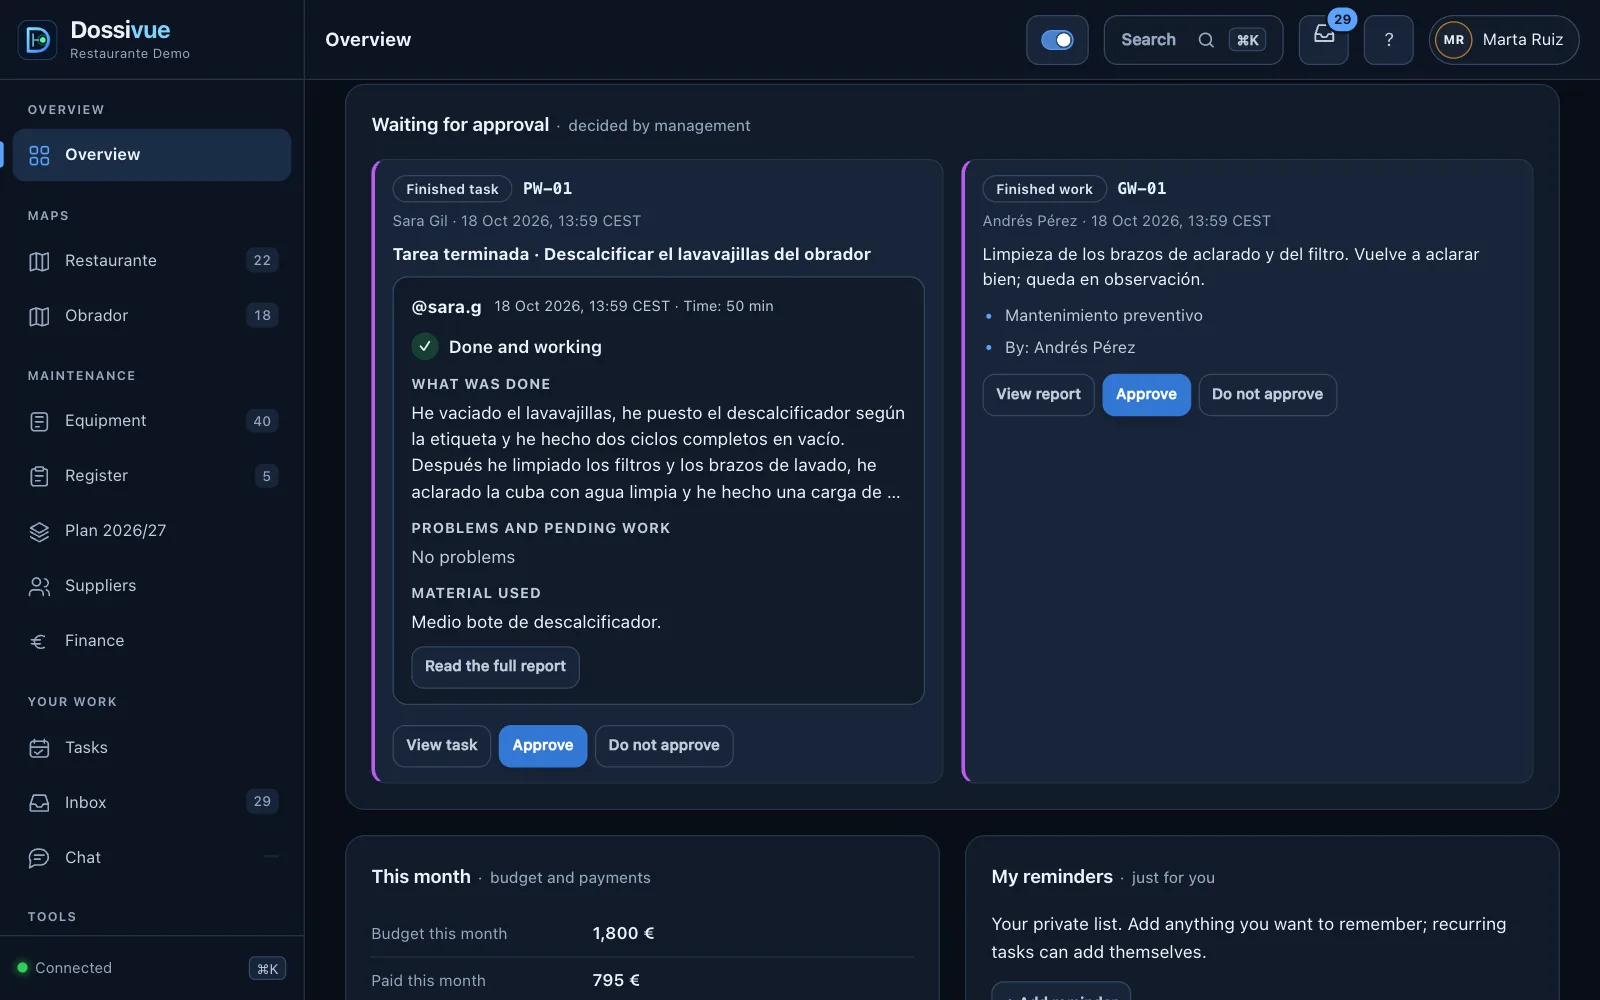The image size is (1600, 1000).
Task: Approve task PW-01
Action: click(x=543, y=746)
